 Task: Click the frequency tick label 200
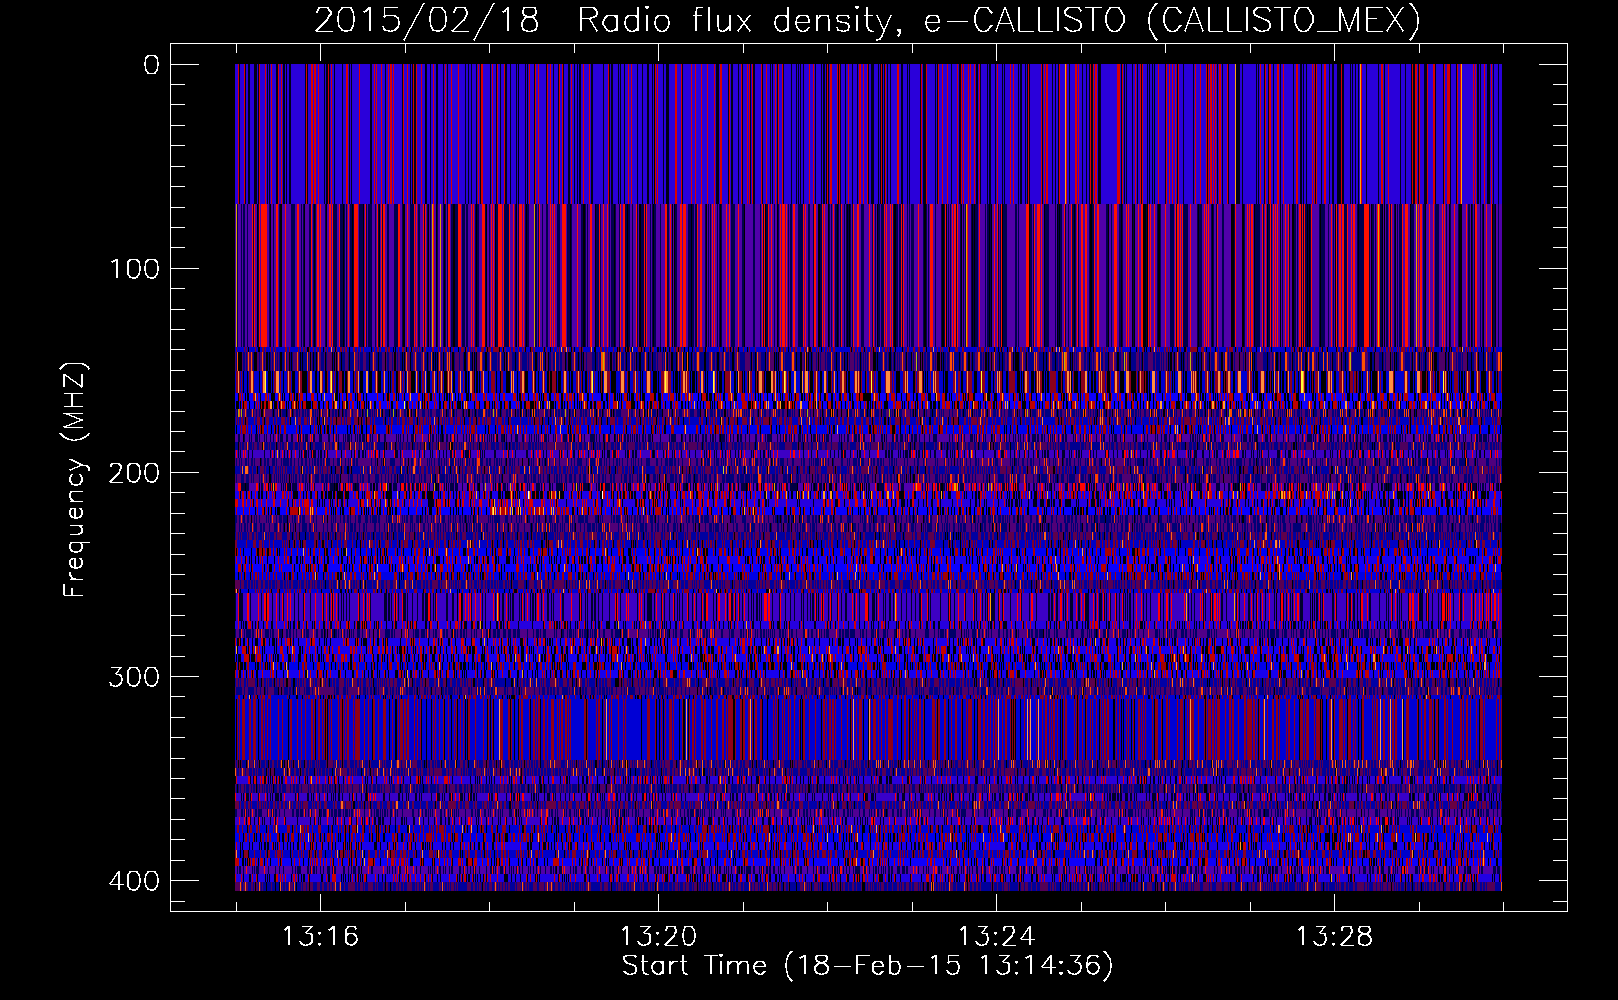tap(134, 473)
